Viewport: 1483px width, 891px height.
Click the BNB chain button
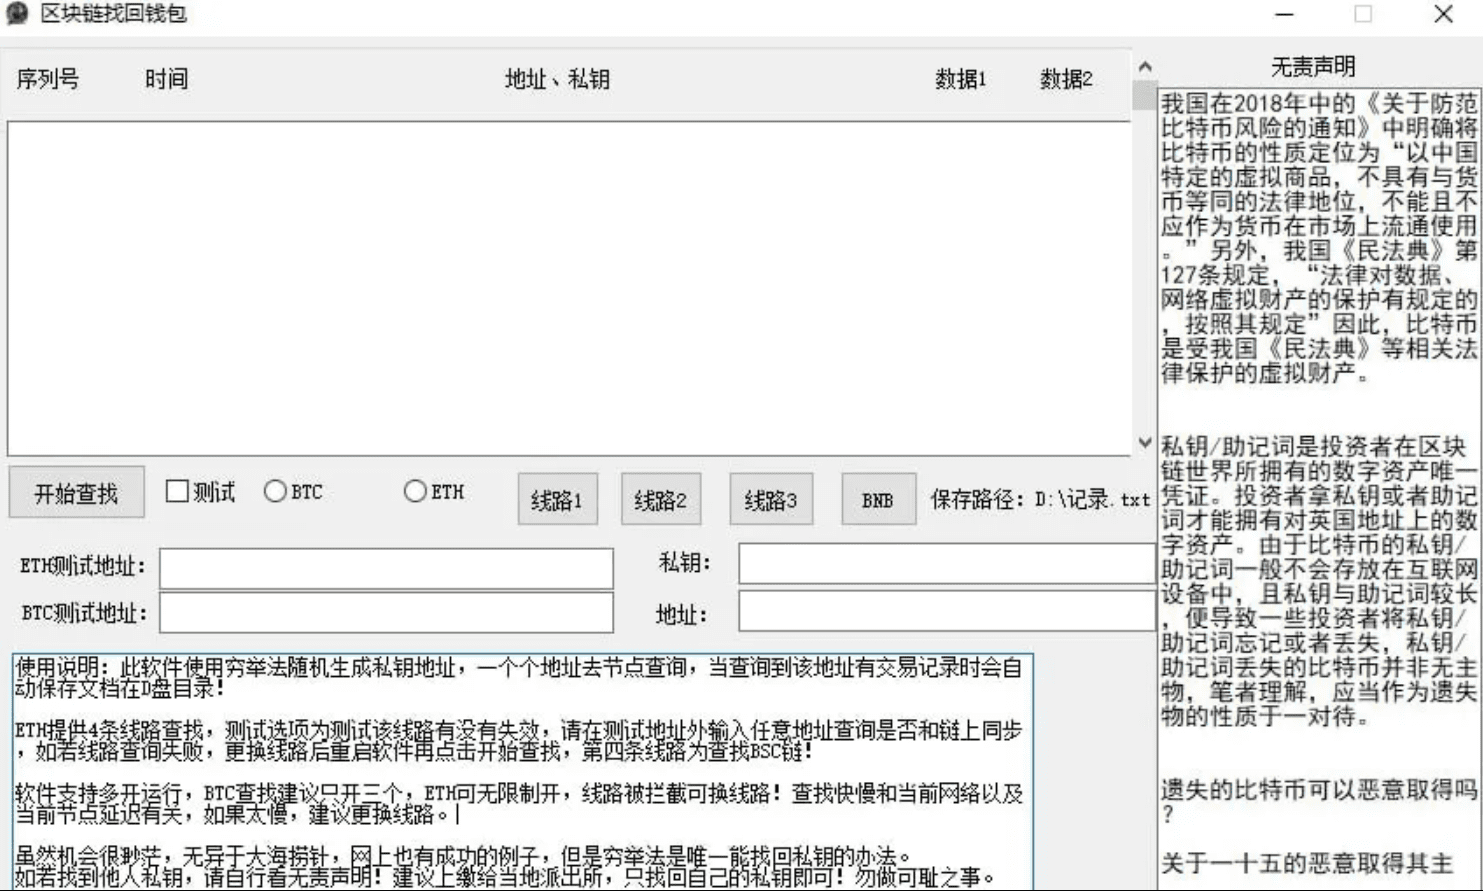click(x=877, y=499)
